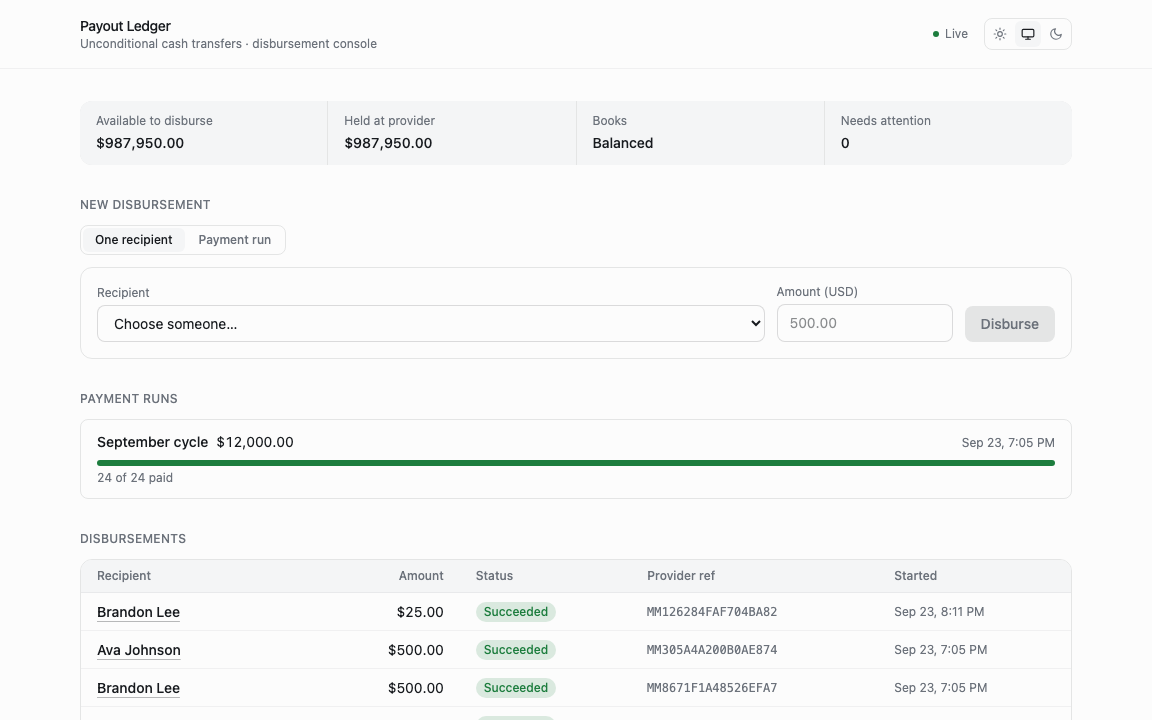
Task: Click the Amount (USD) input field
Action: pos(865,323)
